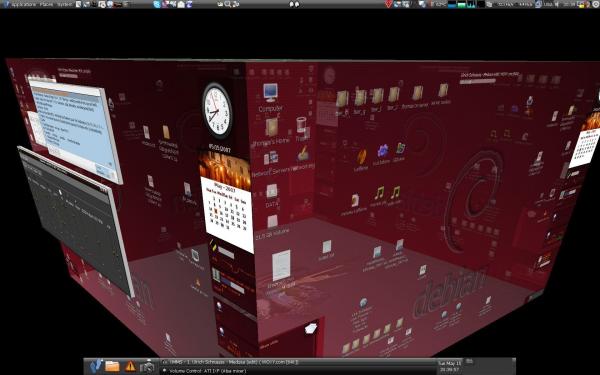The width and height of the screenshot is (600, 375).
Task: Click the Computer desktop icon
Action: [x=270, y=98]
